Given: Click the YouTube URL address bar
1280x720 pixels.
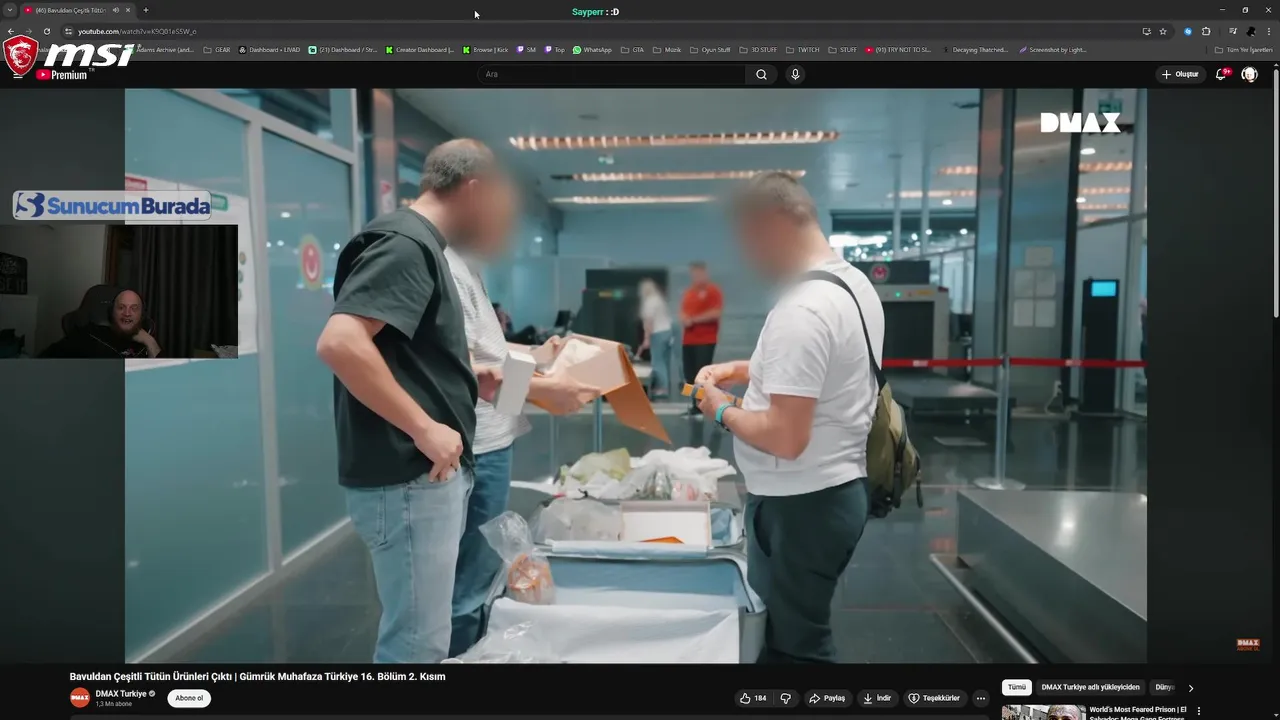Looking at the screenshot, I should coord(600,31).
